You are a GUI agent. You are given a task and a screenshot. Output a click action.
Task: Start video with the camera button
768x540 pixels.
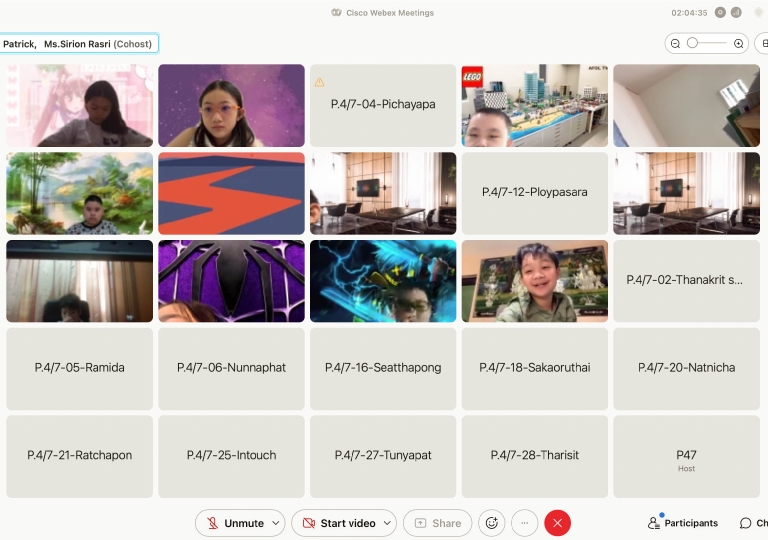337,523
